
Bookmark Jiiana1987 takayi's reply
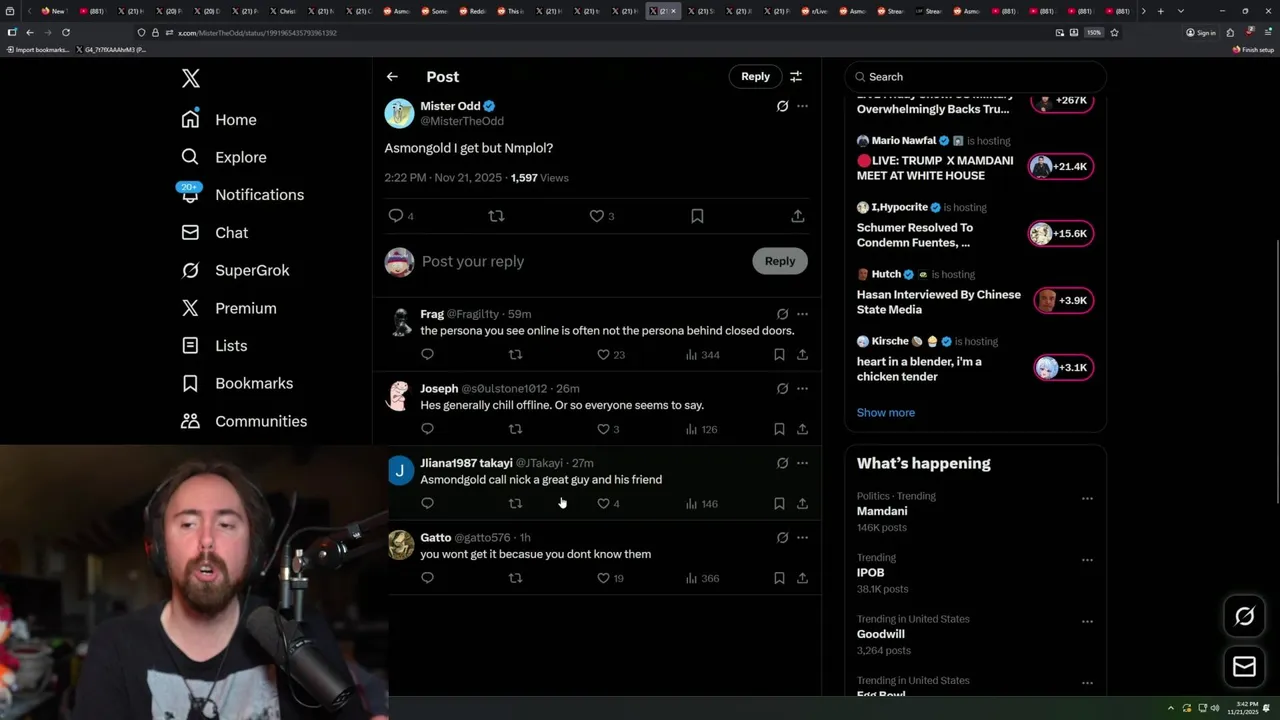(779, 503)
